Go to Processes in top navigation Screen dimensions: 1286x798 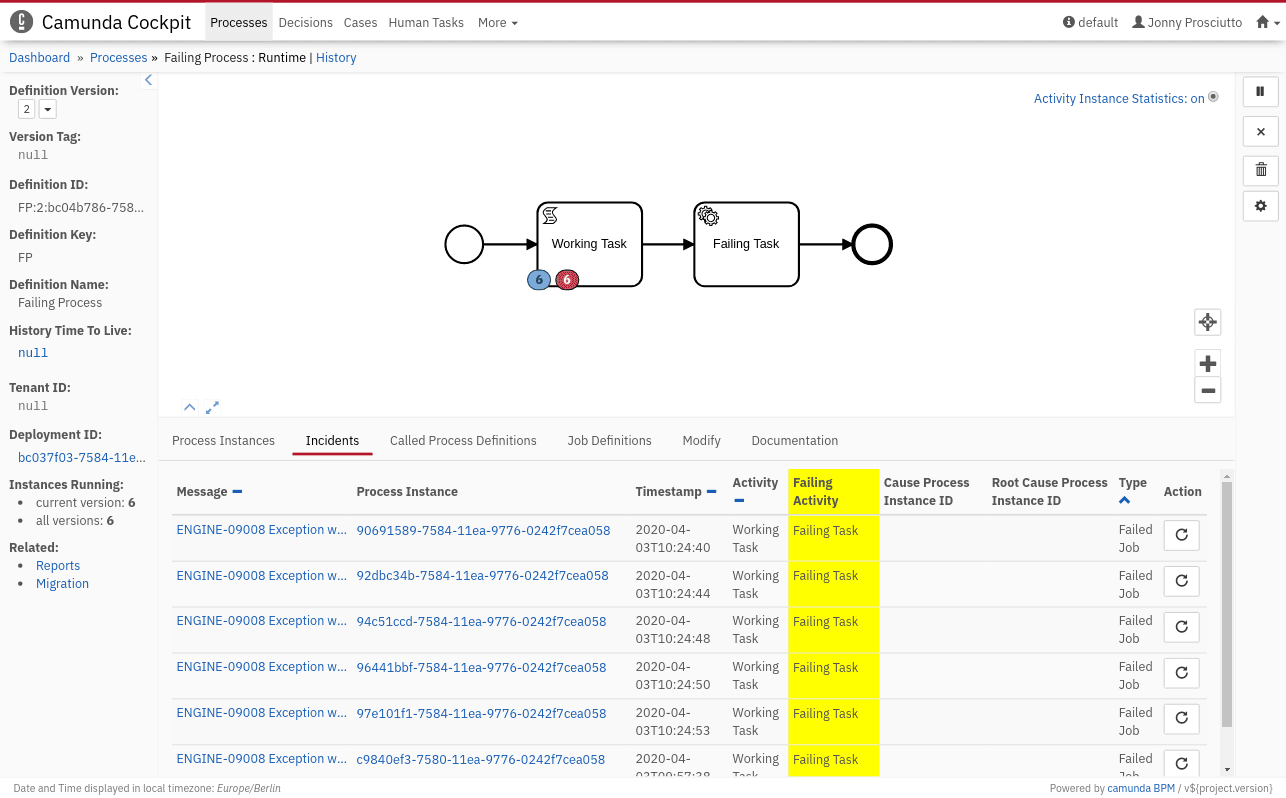click(x=239, y=22)
